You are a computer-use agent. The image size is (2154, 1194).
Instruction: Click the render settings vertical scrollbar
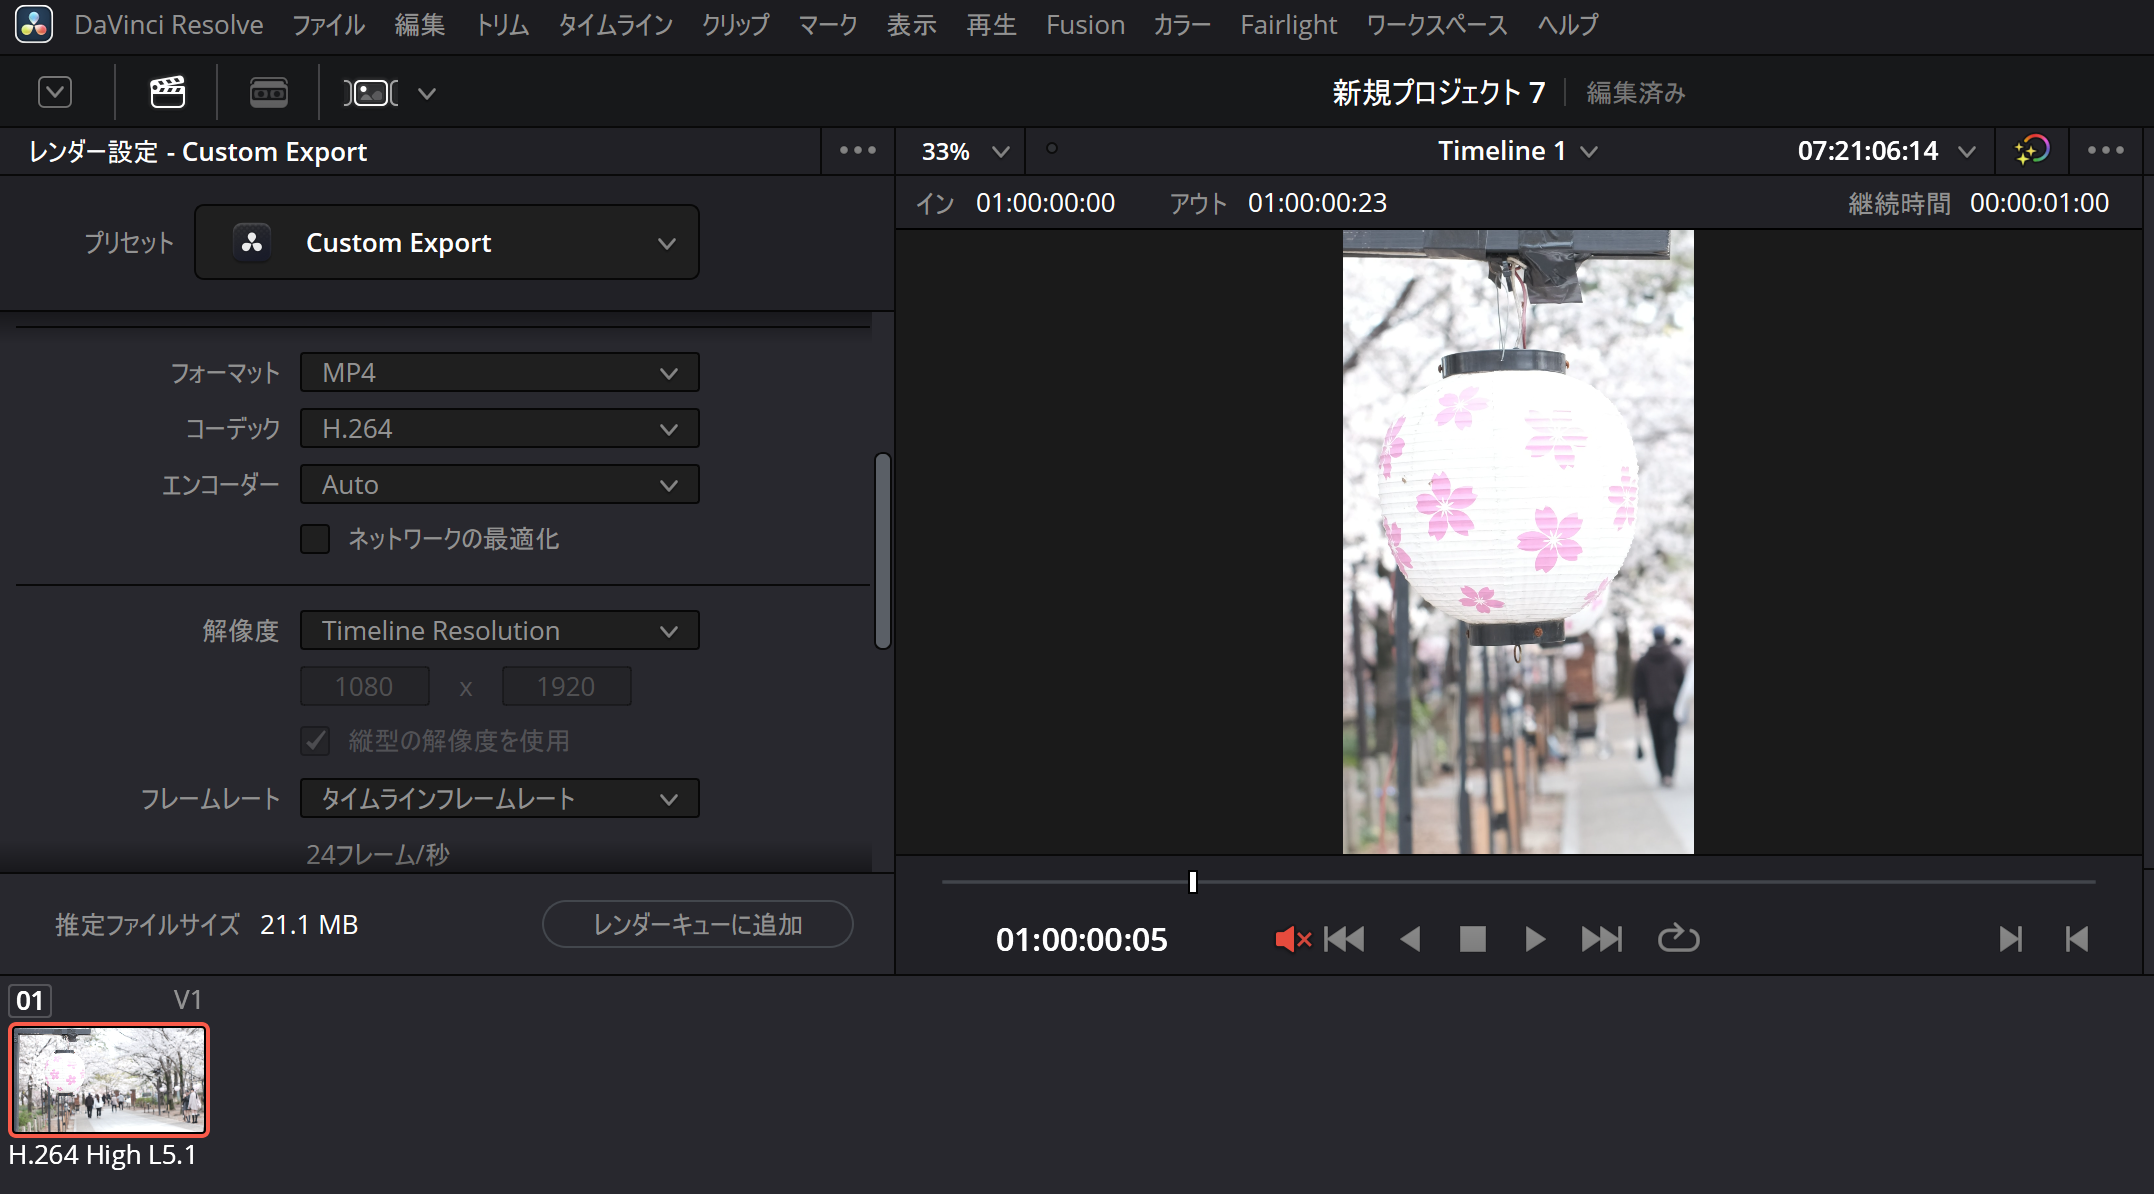click(882, 551)
